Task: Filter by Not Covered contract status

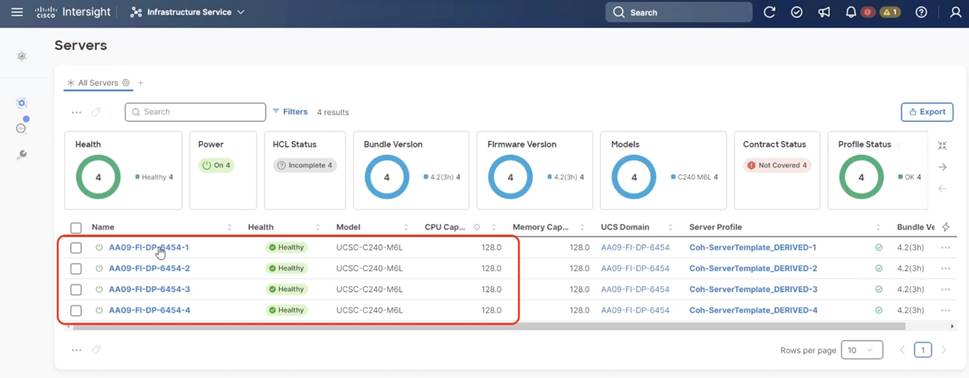Action: pyautogui.click(x=777, y=166)
